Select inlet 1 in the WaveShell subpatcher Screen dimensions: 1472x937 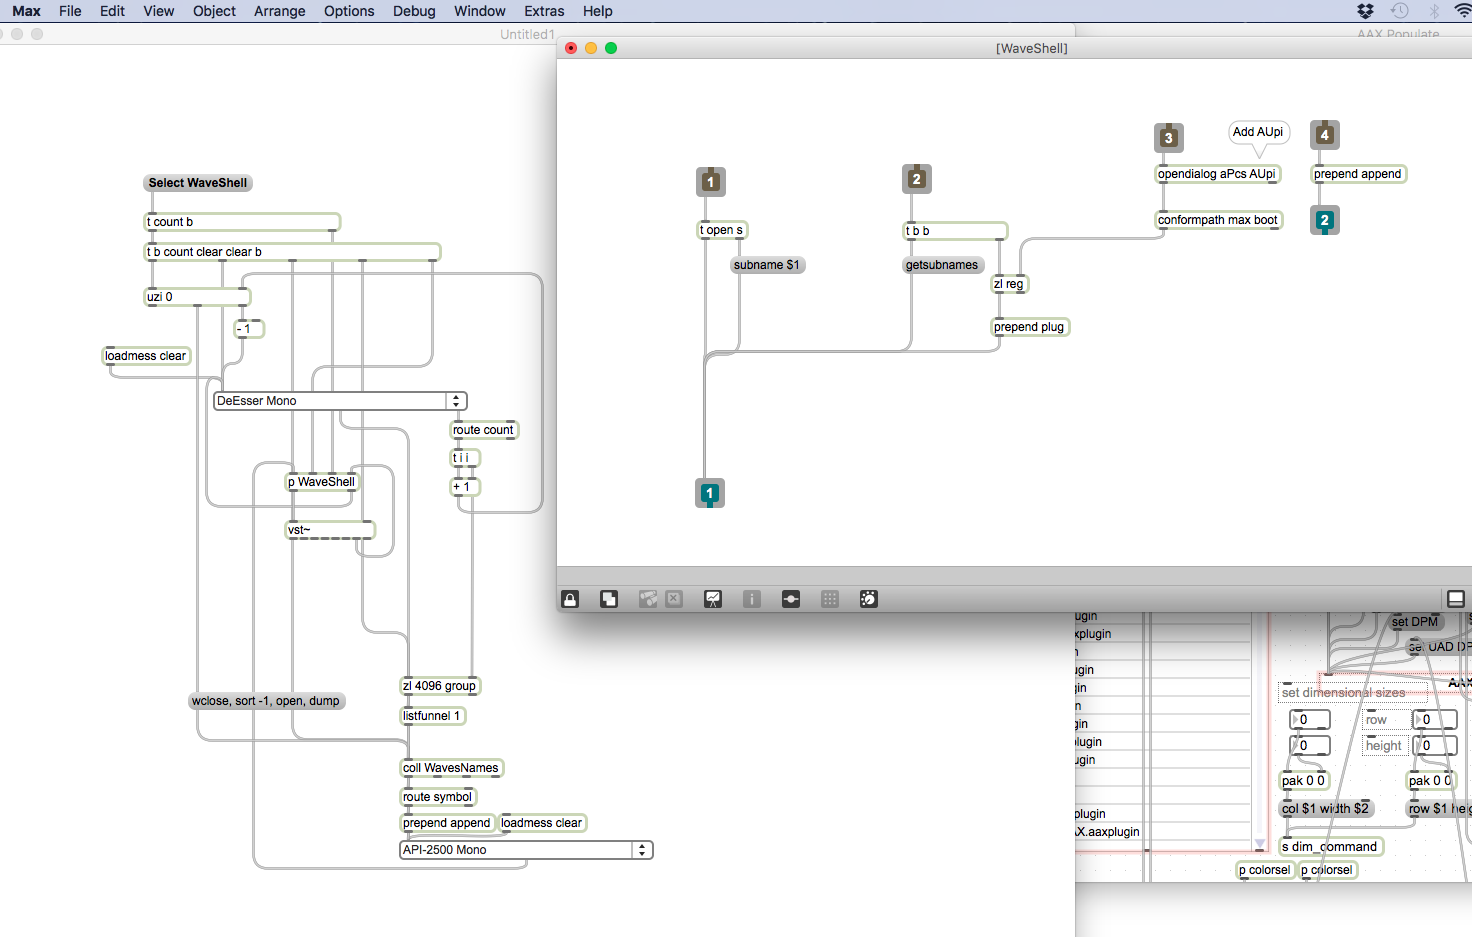pos(711,182)
